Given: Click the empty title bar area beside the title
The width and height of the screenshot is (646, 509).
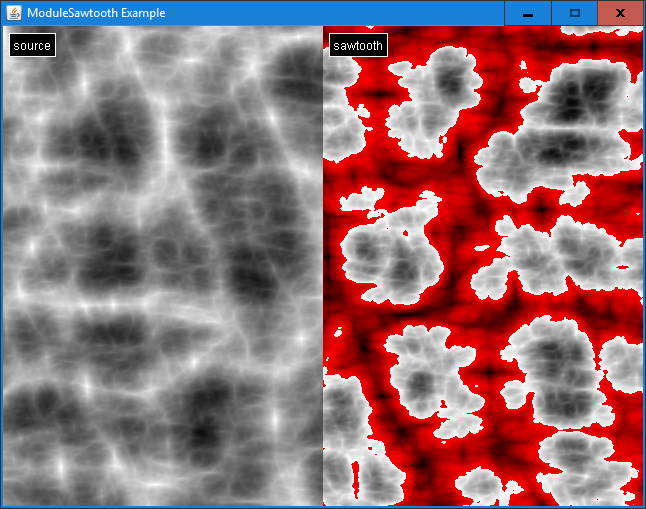Looking at the screenshot, I should (x=330, y=13).
